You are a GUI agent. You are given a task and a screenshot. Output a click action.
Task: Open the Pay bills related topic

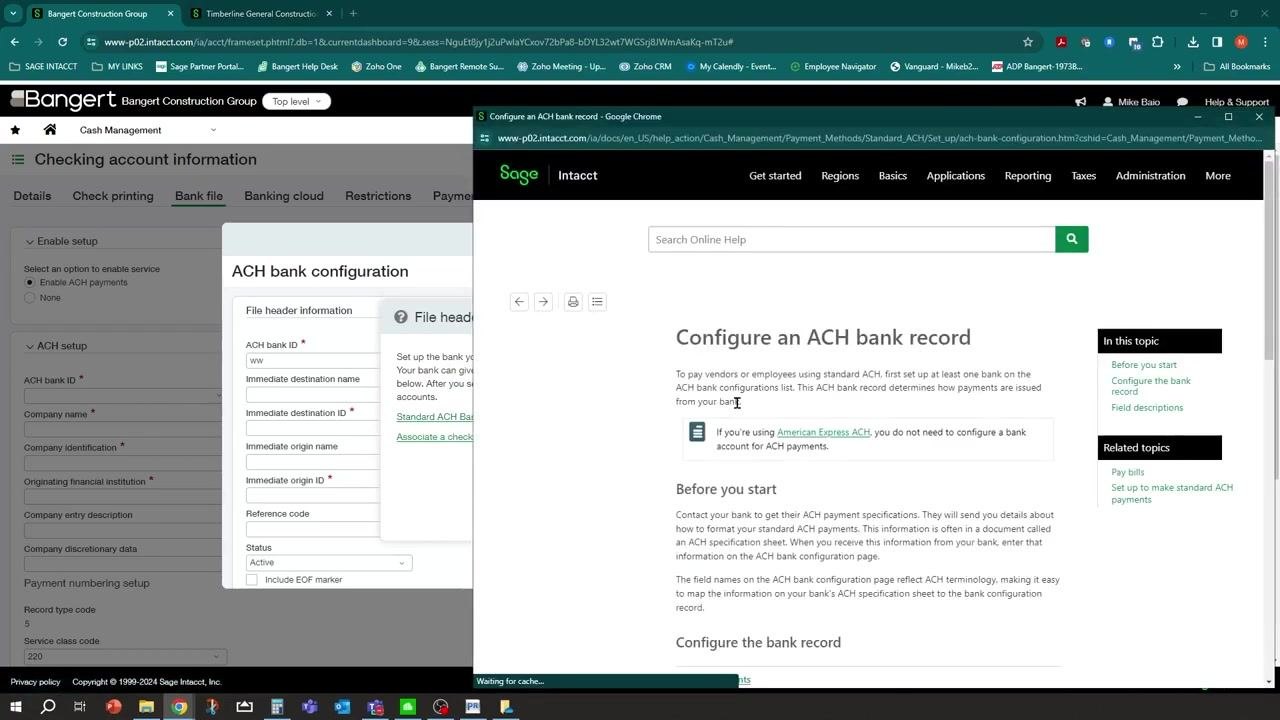pyautogui.click(x=1127, y=472)
